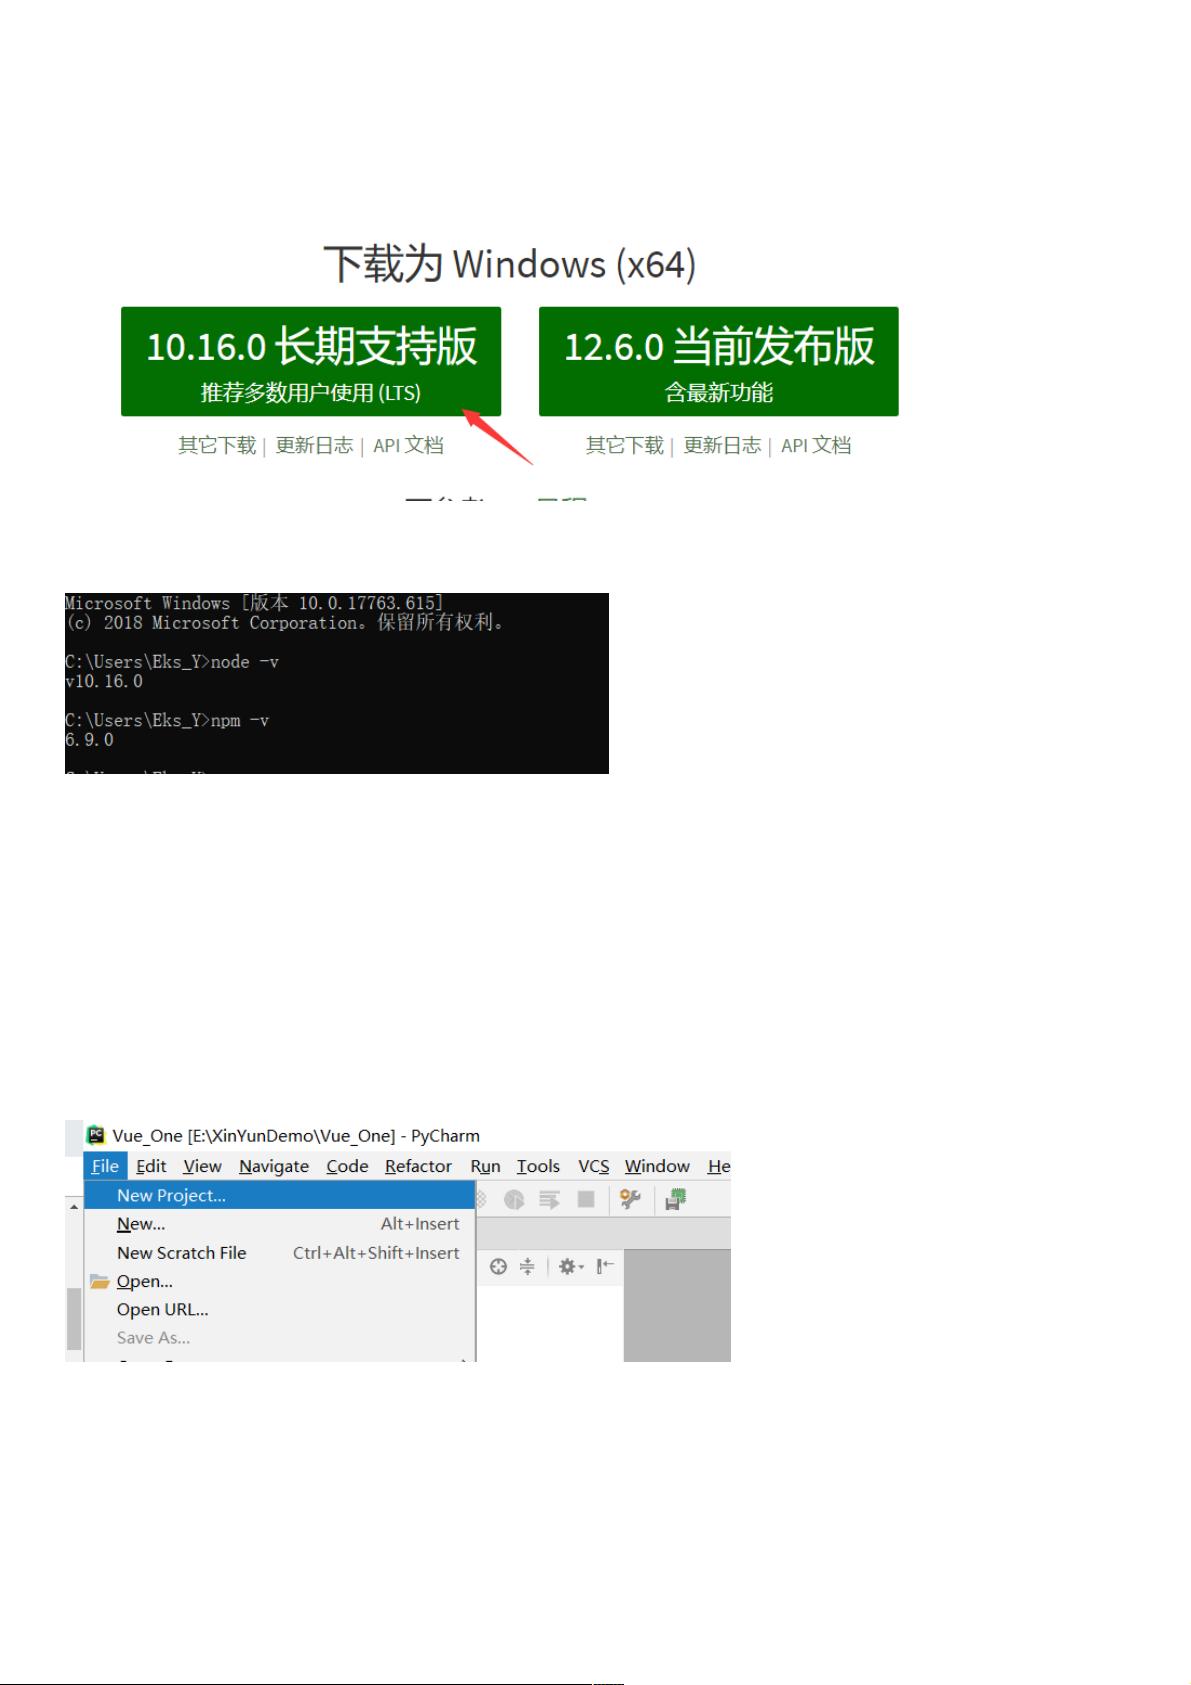The height and width of the screenshot is (1685, 1191).
Task: Click the folder icon beside Open...
Action: [99, 1281]
